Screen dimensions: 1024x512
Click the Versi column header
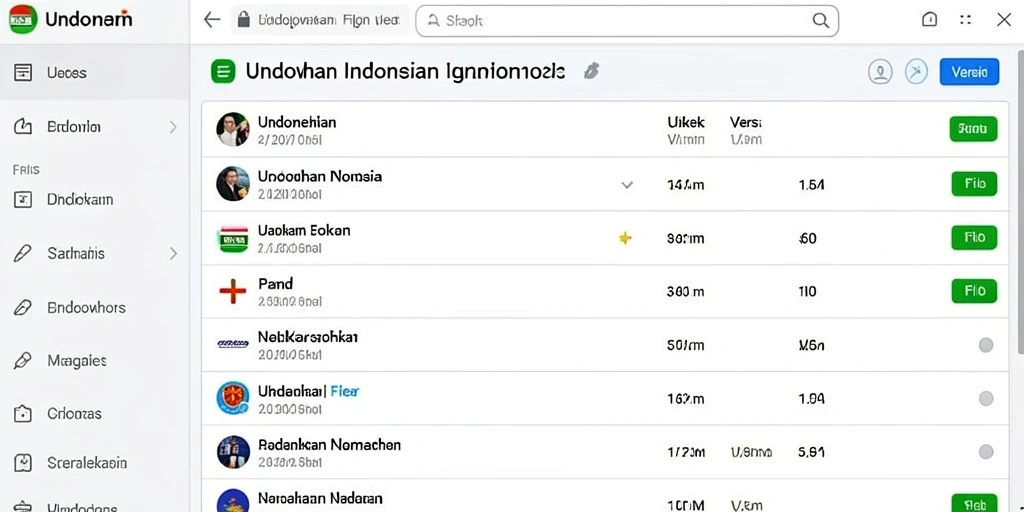click(746, 122)
